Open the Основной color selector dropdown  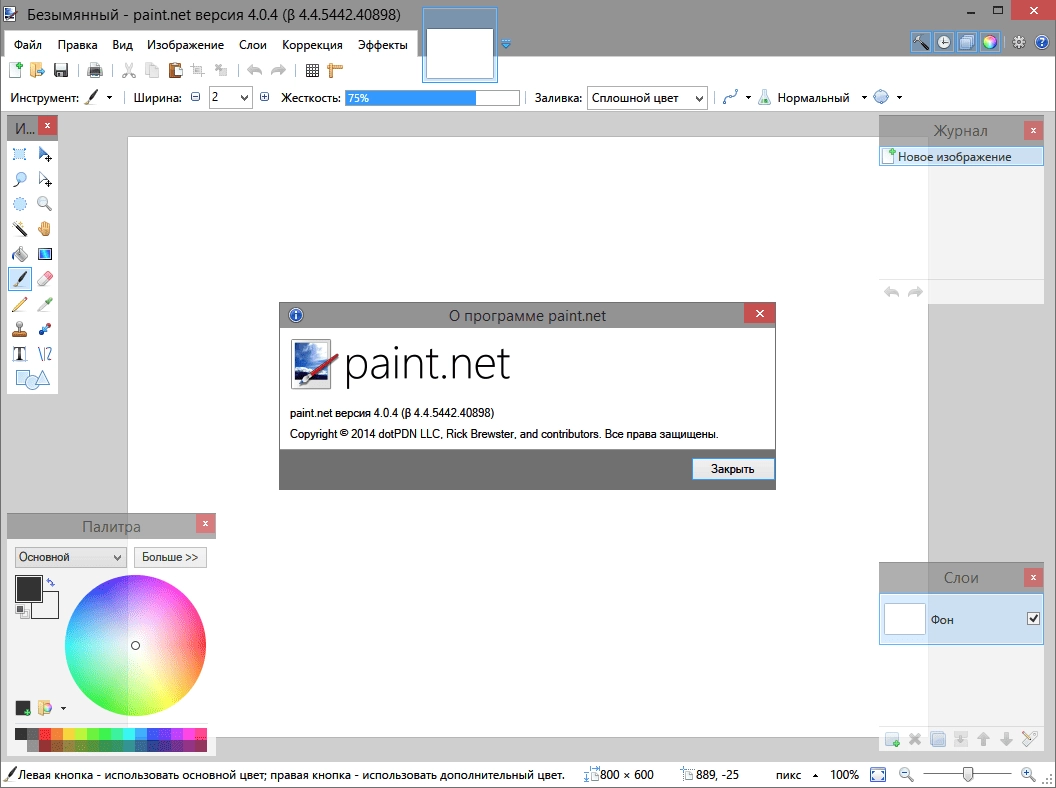70,557
